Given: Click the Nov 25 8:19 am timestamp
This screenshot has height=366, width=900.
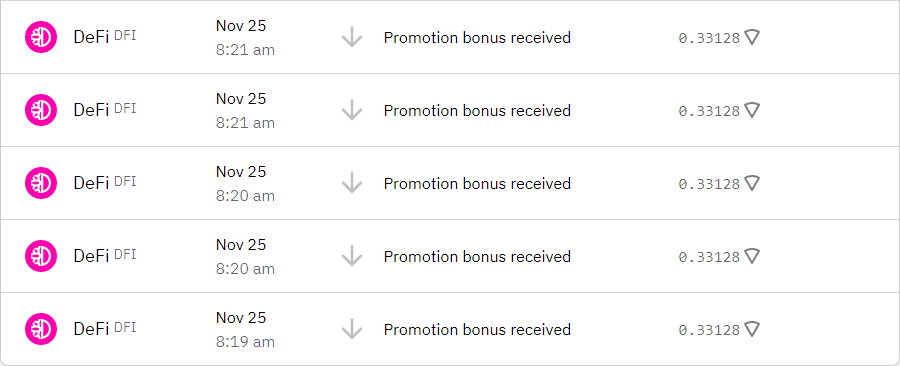Looking at the screenshot, I should [245, 330].
